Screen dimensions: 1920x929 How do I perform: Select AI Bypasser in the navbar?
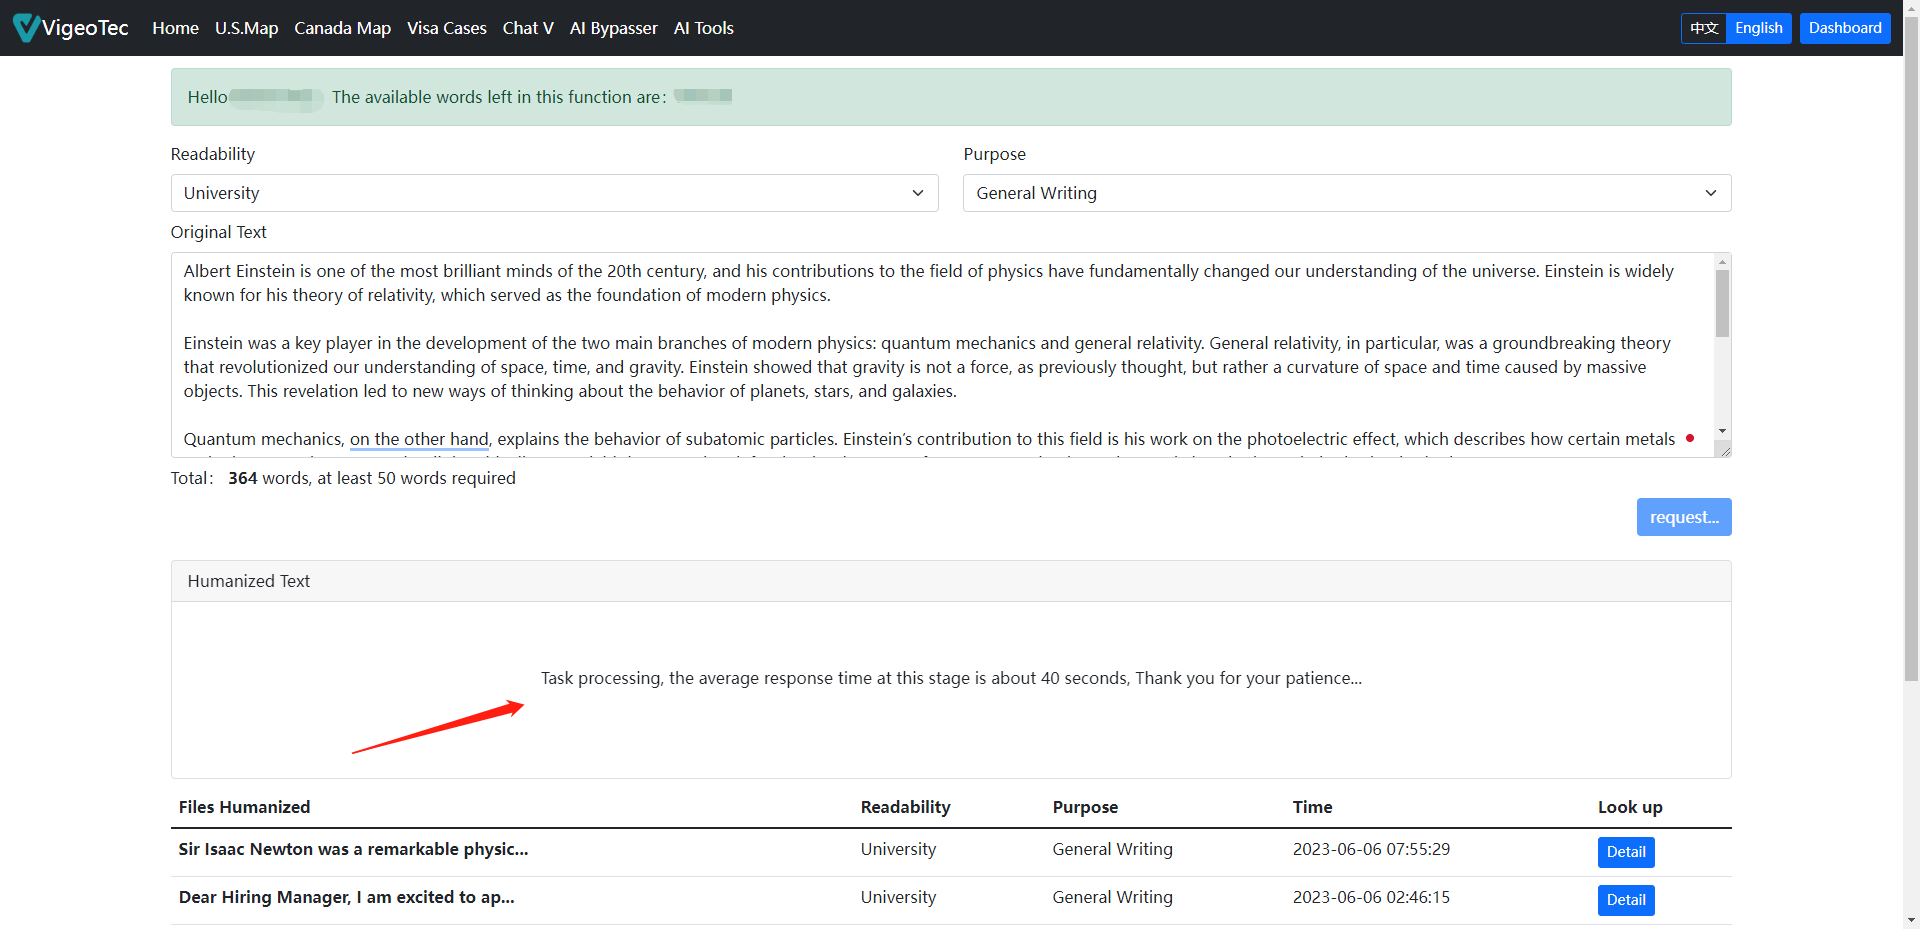(x=613, y=28)
